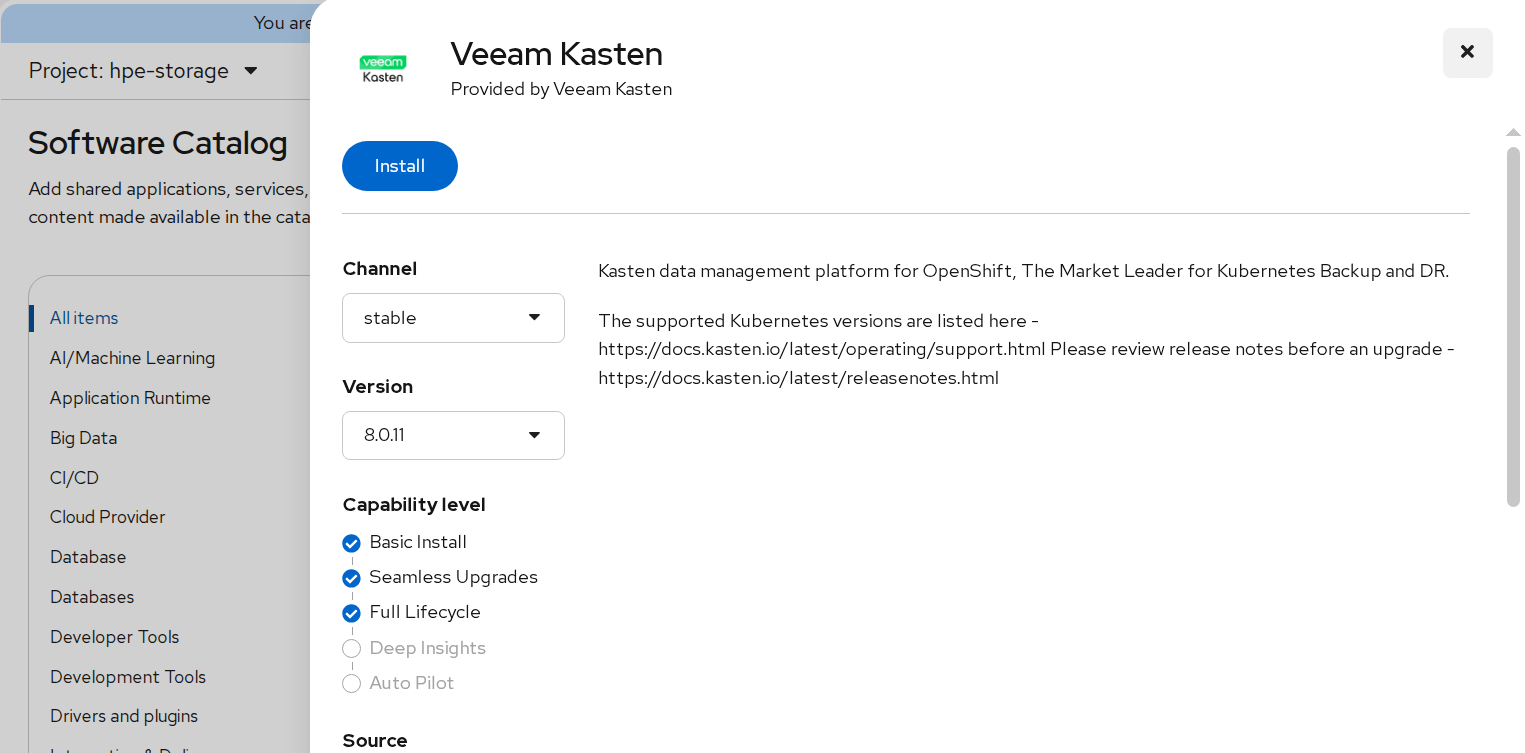Expand the Project hpe-storage selector
The image size is (1525, 753).
143,71
